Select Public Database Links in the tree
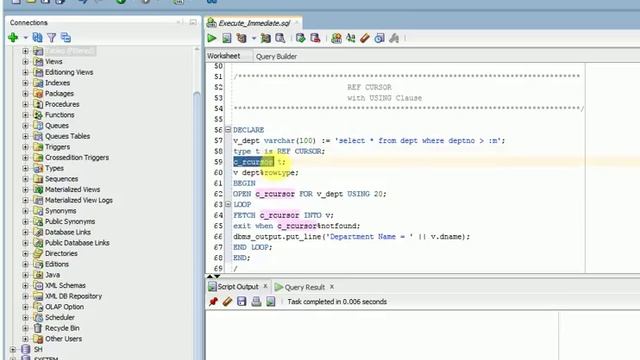 77,243
